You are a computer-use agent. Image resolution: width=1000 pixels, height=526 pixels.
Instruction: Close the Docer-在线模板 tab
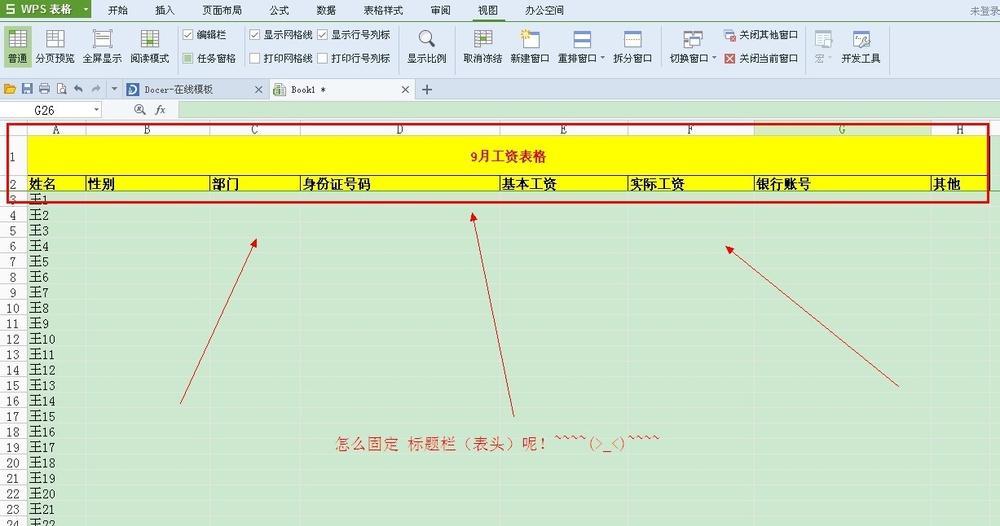(258, 90)
